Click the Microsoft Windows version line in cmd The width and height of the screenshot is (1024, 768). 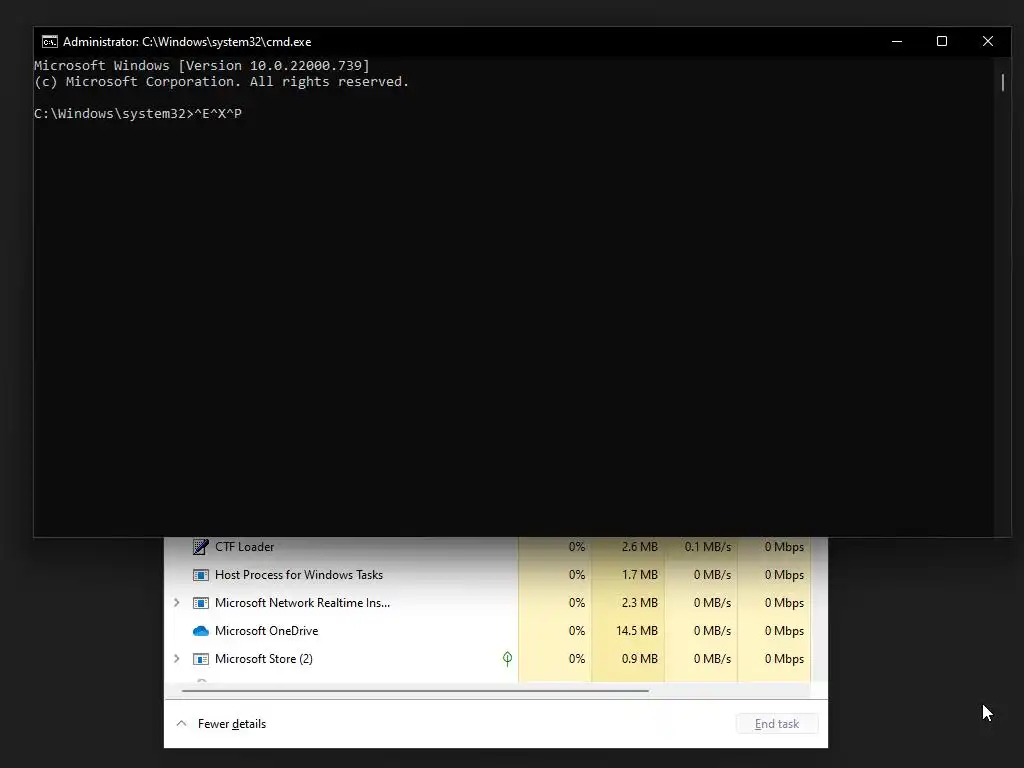tap(202, 65)
